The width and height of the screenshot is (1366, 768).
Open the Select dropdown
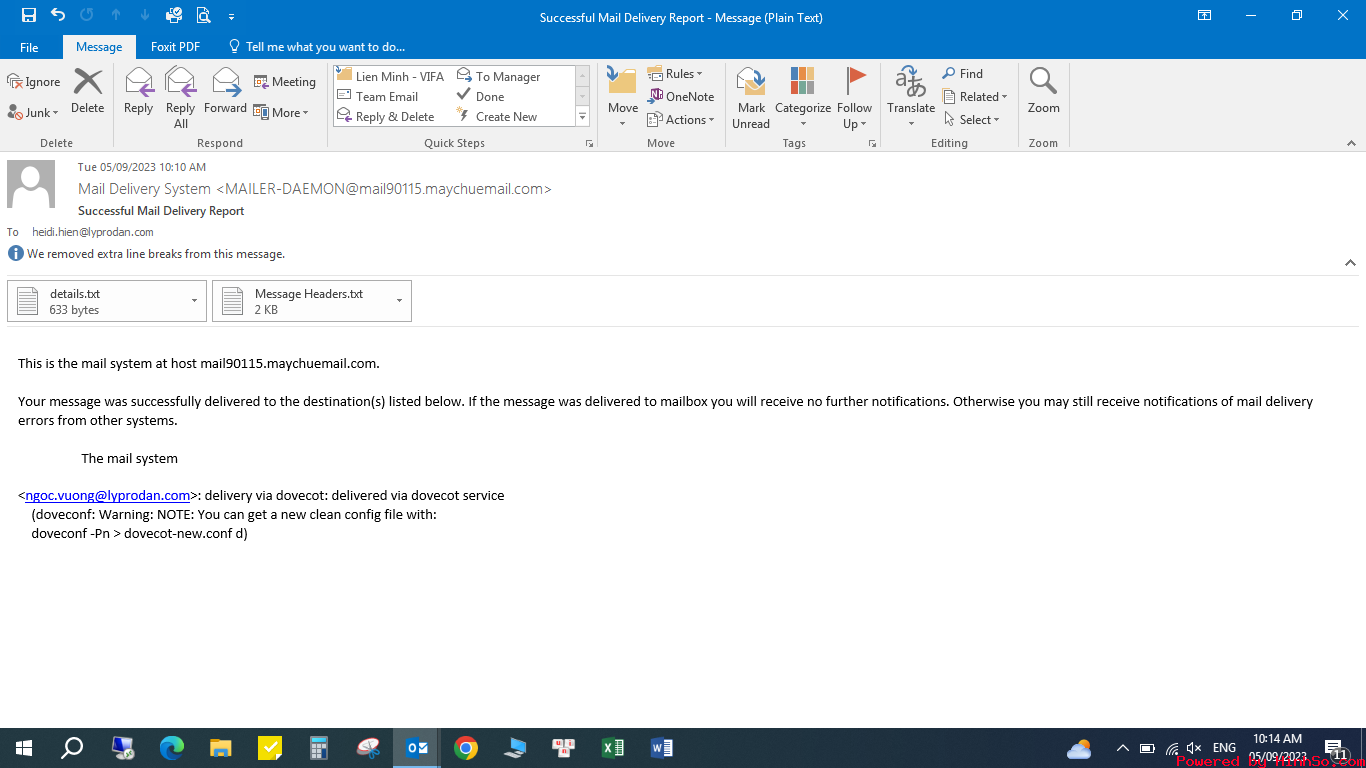pyautogui.click(x=971, y=120)
